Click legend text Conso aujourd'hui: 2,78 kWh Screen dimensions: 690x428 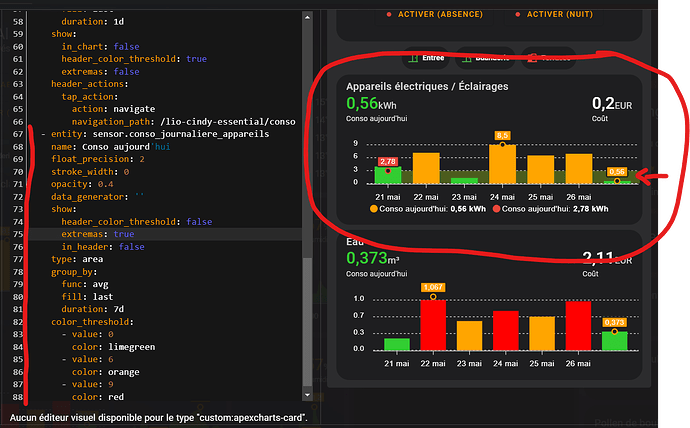(x=555, y=209)
